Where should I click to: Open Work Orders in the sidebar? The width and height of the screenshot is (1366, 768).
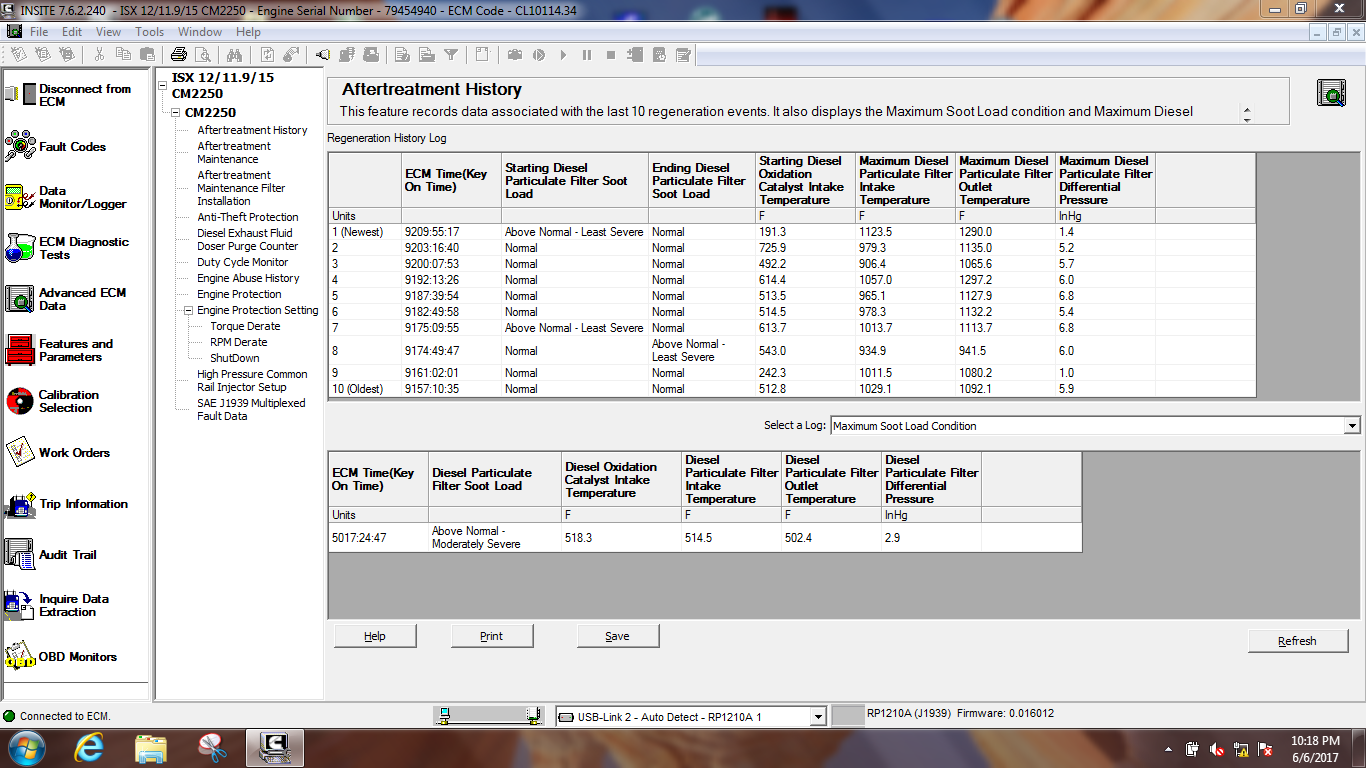(58, 452)
